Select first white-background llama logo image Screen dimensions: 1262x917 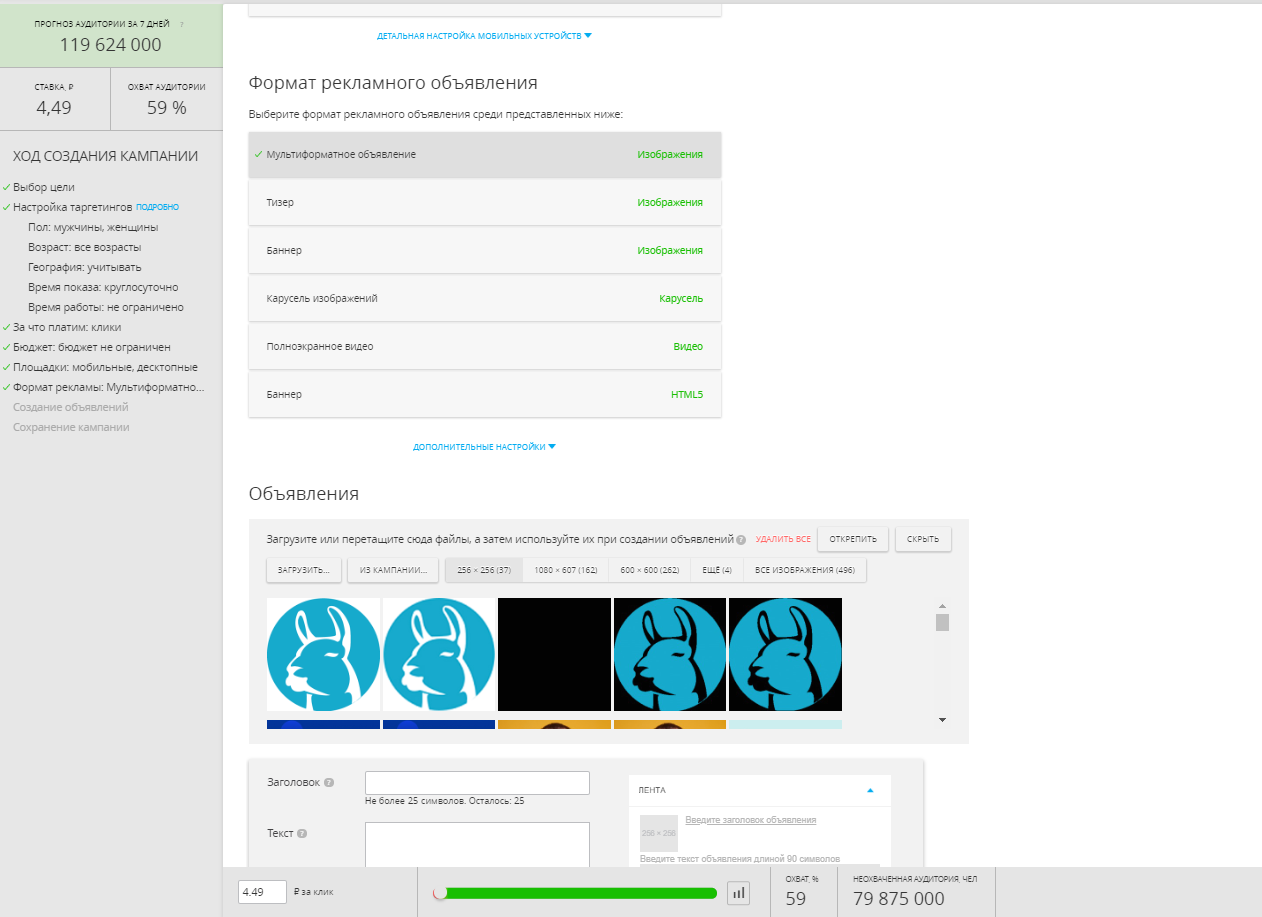click(x=323, y=654)
